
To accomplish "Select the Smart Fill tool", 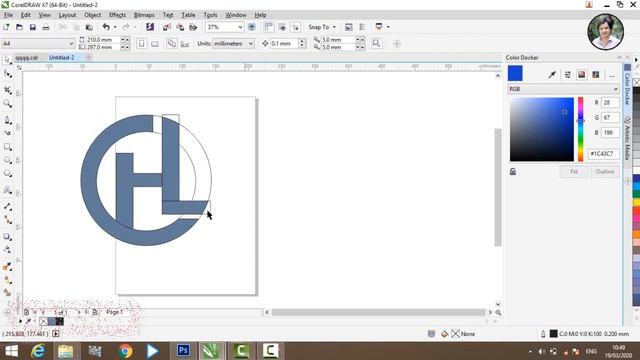I will coord(7,292).
